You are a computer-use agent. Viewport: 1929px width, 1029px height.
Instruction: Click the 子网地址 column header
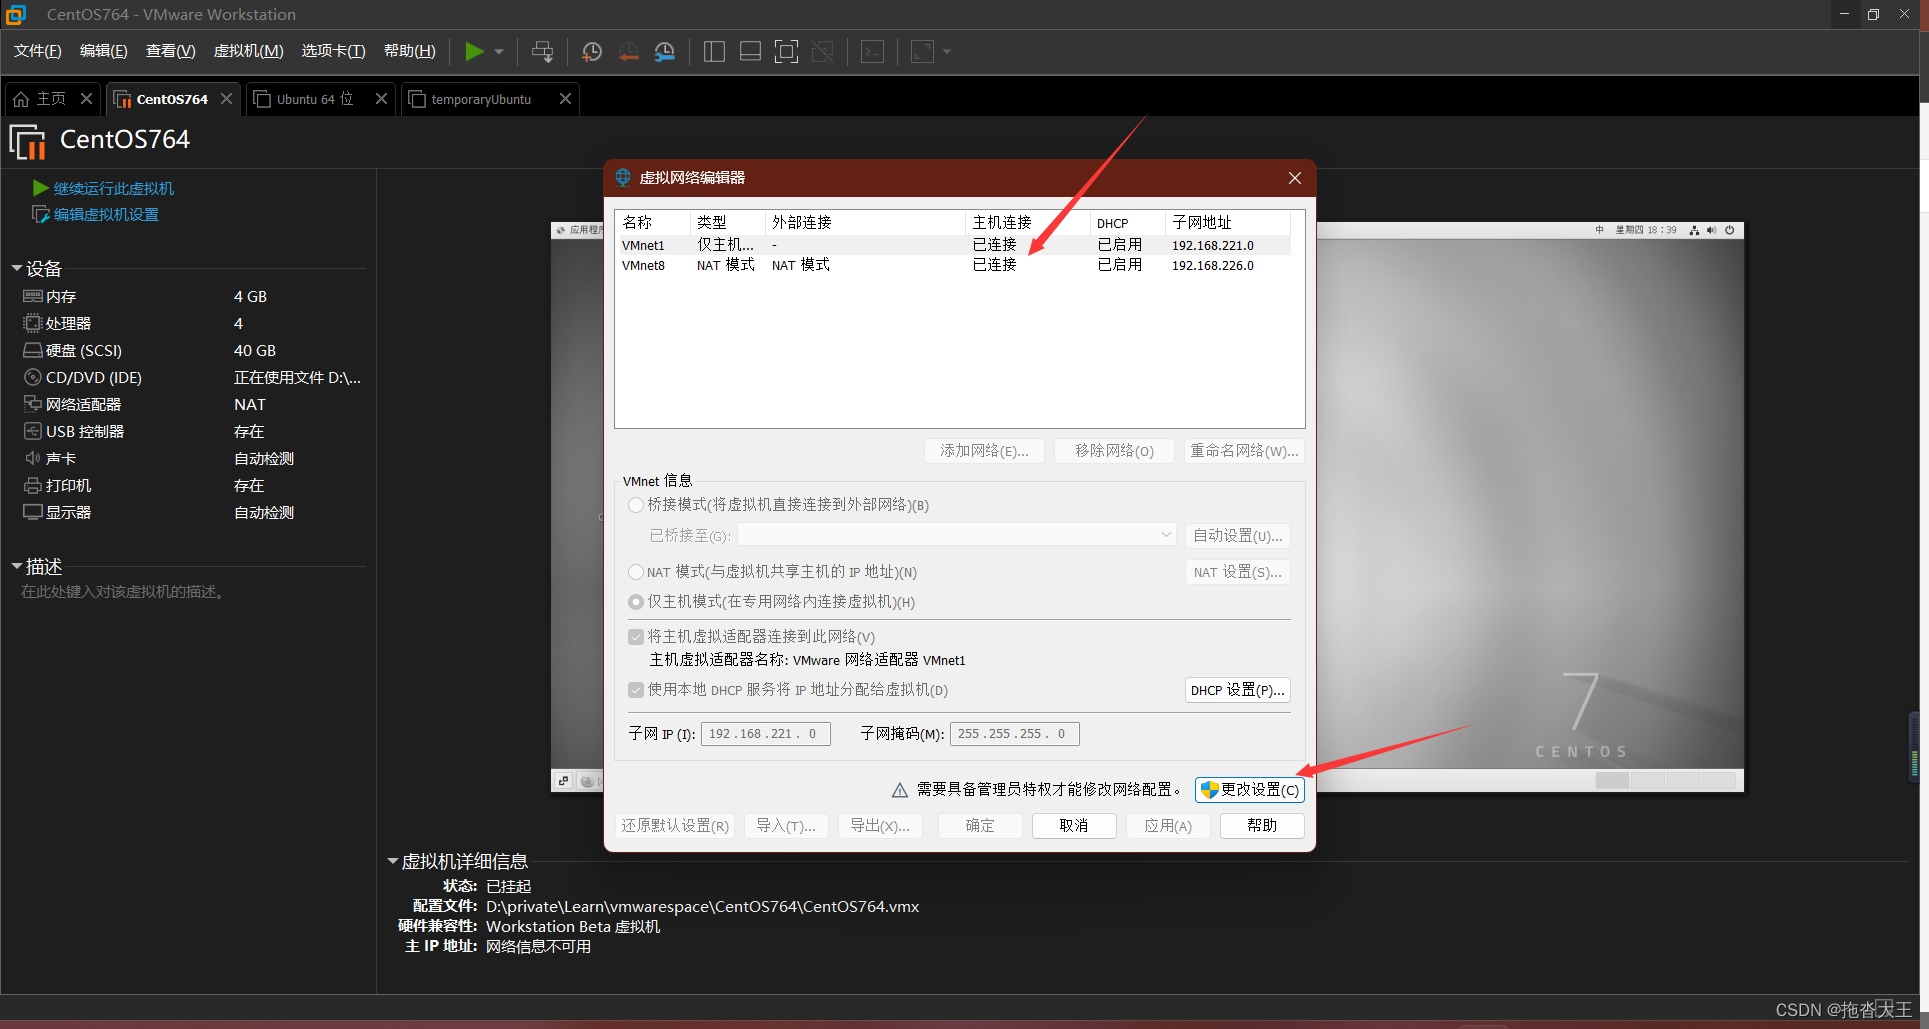click(1227, 222)
